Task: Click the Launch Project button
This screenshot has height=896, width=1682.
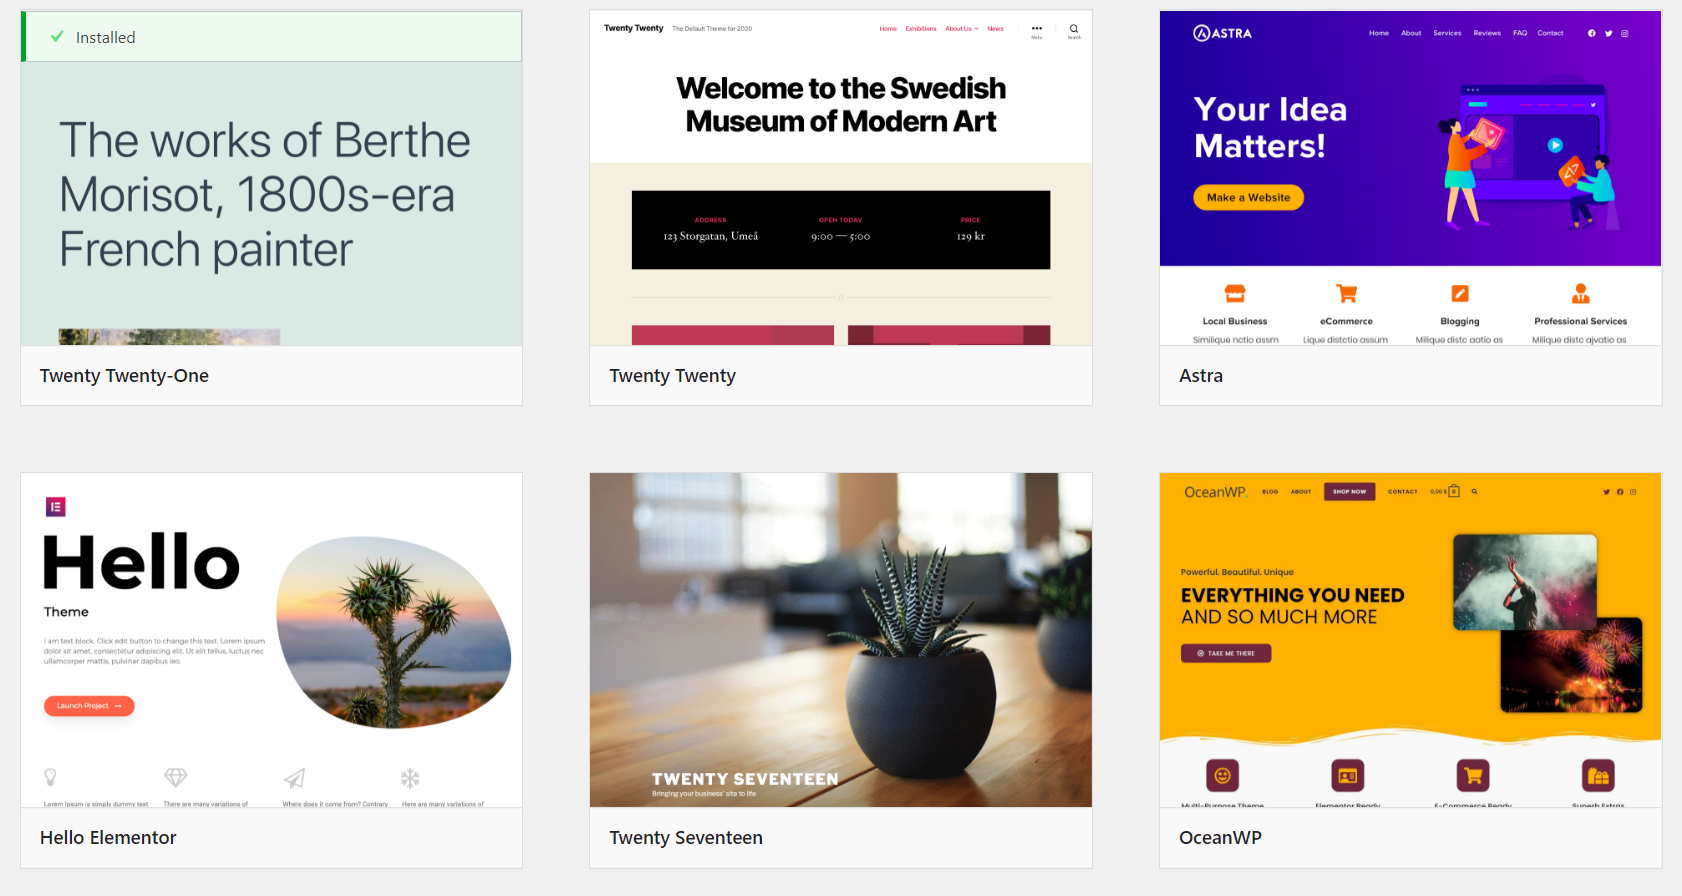Action: point(89,706)
